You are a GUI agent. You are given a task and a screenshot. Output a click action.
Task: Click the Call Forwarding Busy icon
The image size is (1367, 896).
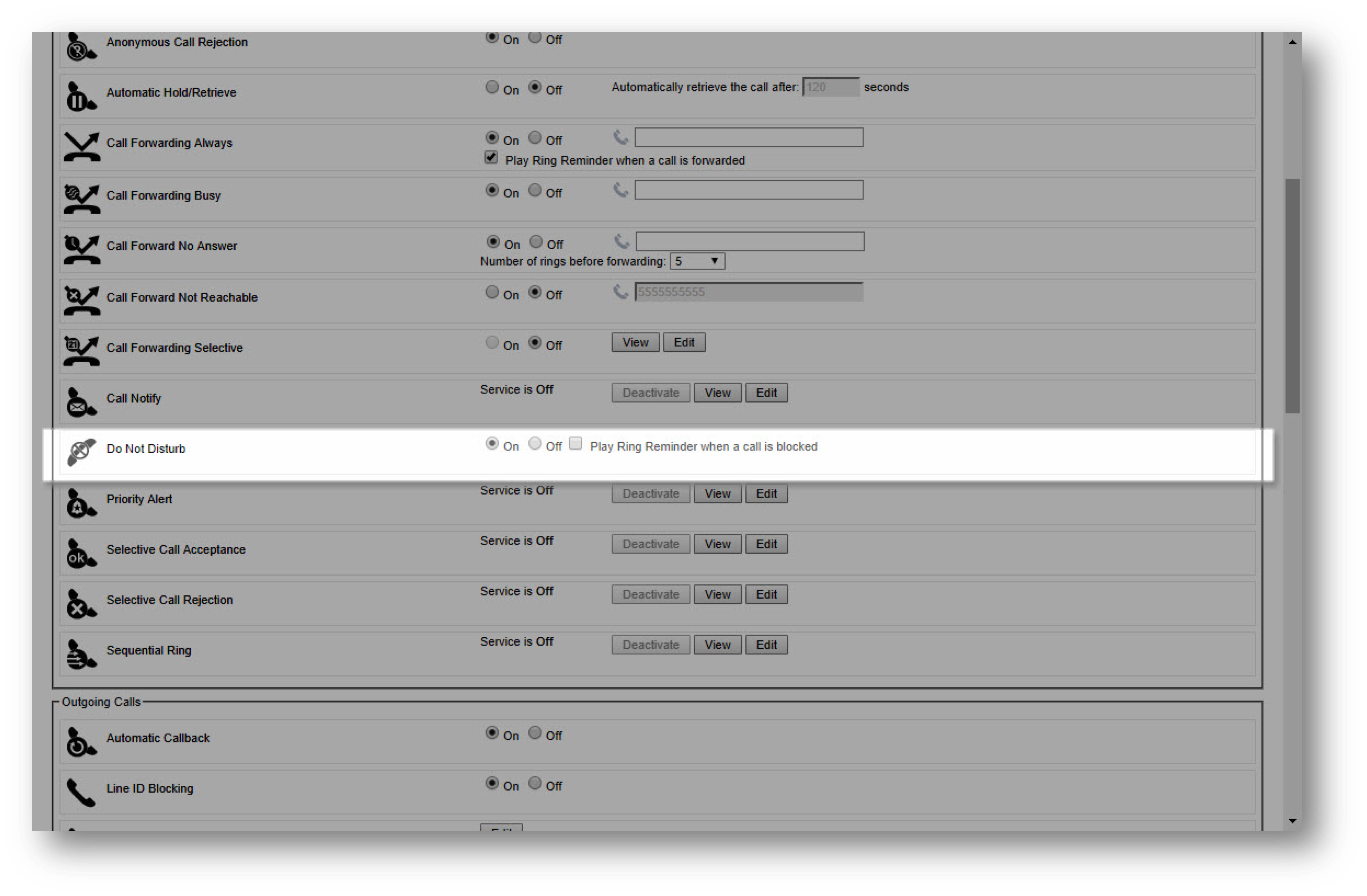click(81, 197)
